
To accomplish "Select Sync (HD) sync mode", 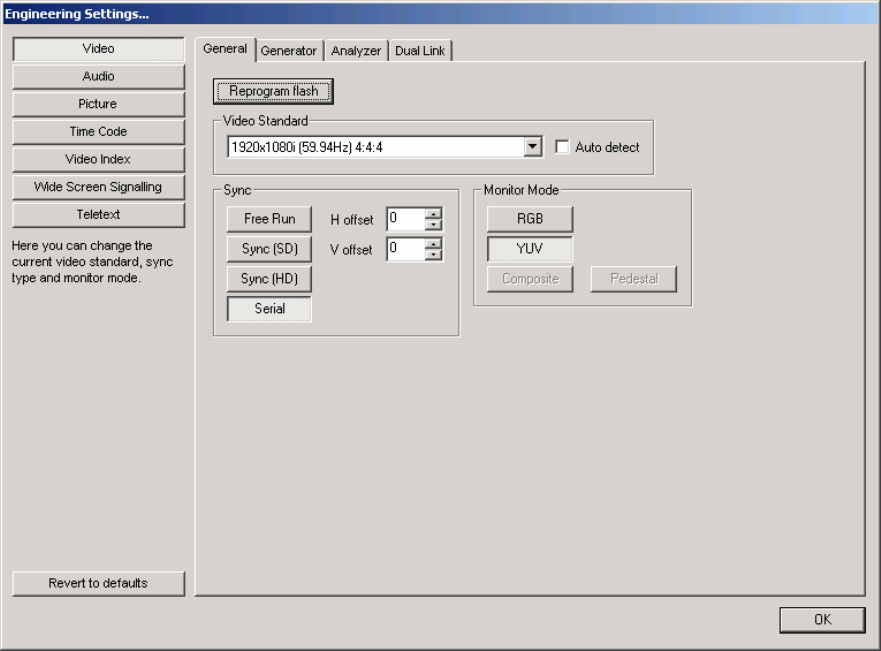I will click(269, 279).
